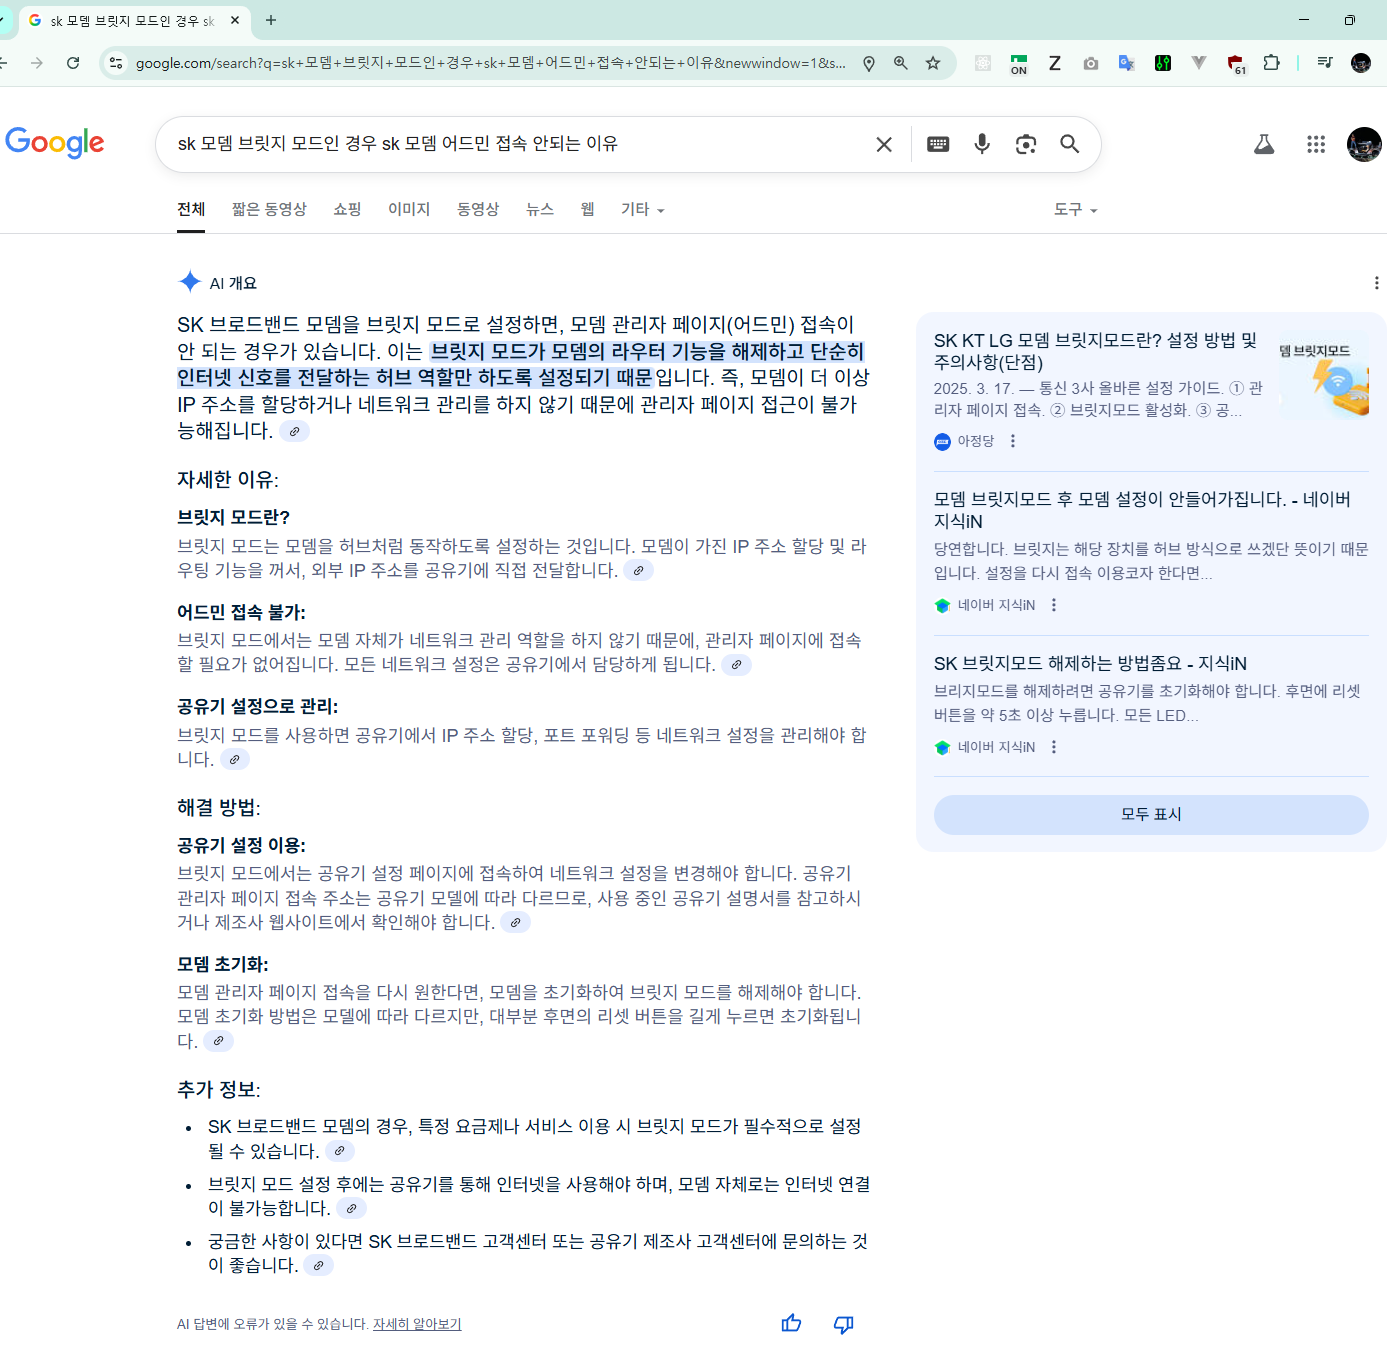Image resolution: width=1387 pixels, height=1371 pixels.
Task: Switch to the 뉴스 tab
Action: coord(540,209)
